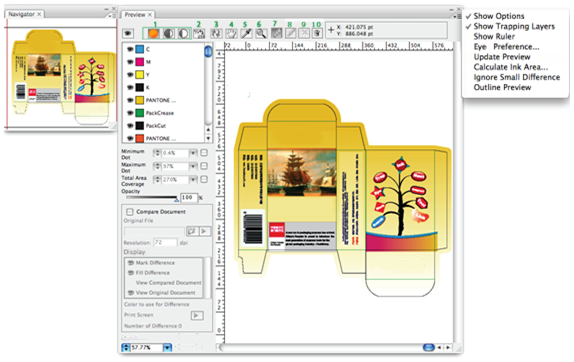
Task: Select the orange full color preview icon
Action: pyautogui.click(x=153, y=34)
